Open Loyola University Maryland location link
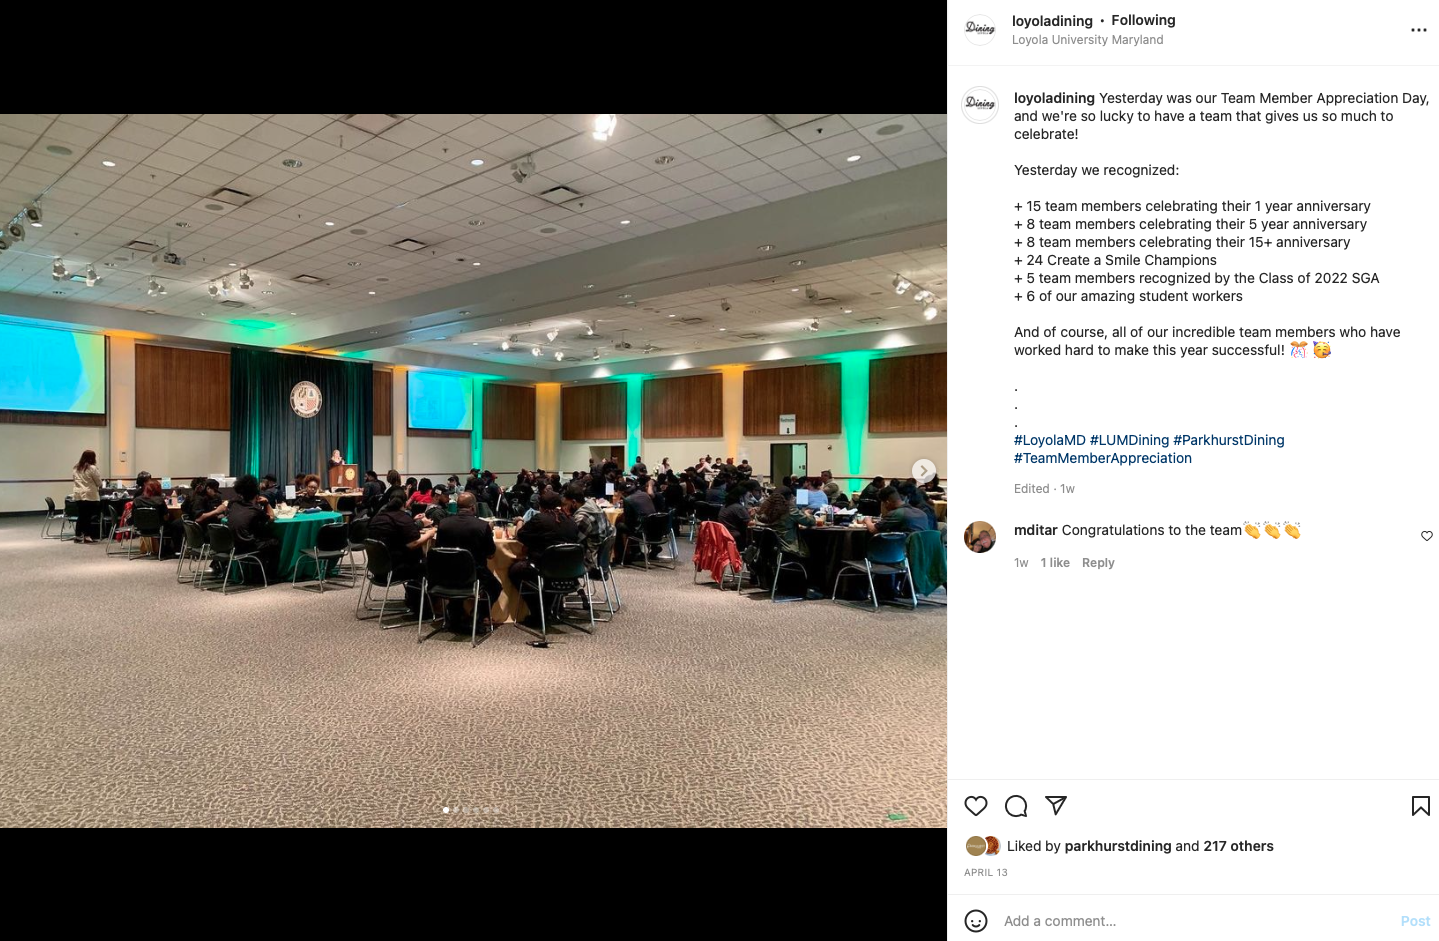Viewport: 1439px width, 941px height. (x=1087, y=40)
